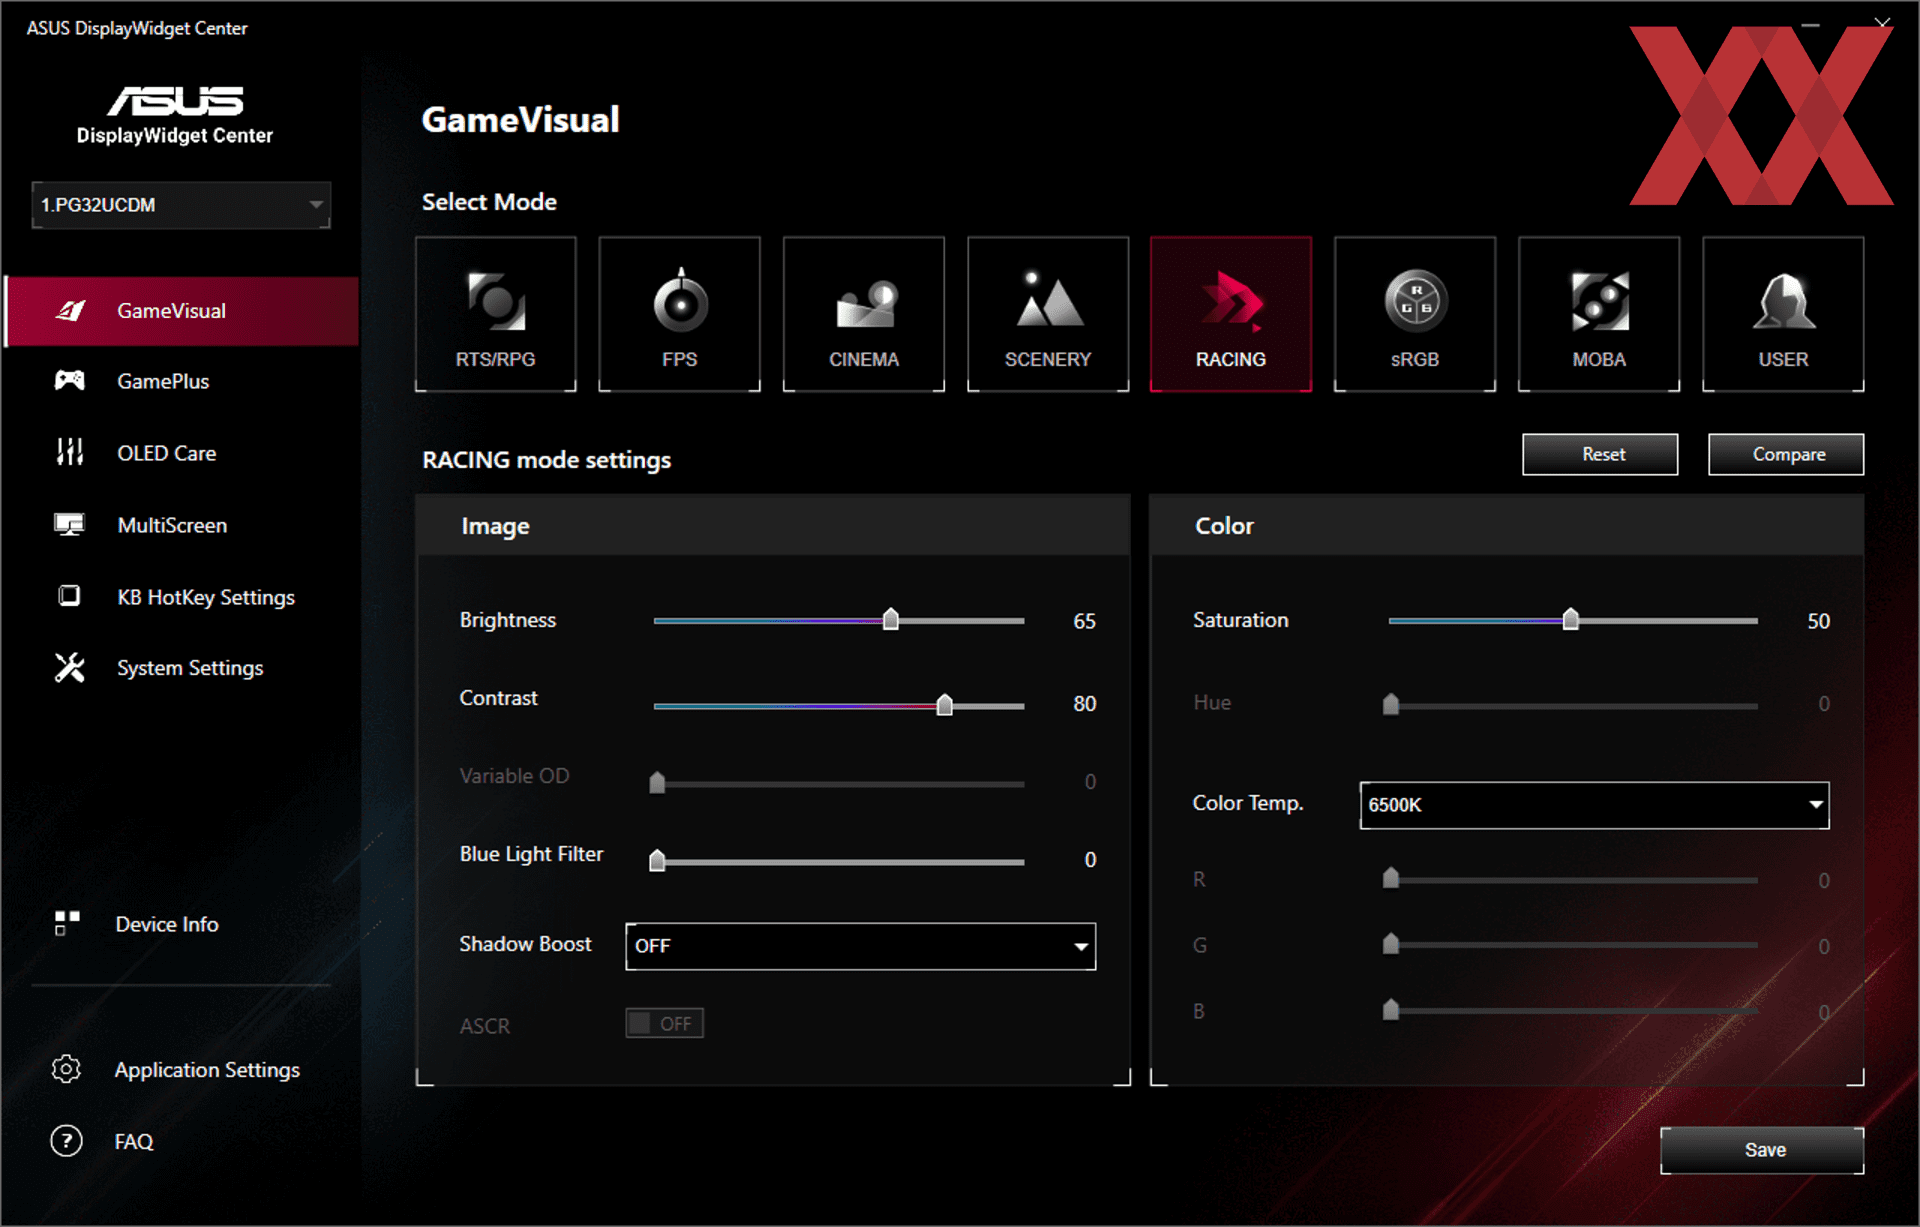Open the Shadow Boost dropdown
The width and height of the screenshot is (1920, 1227).
(861, 946)
